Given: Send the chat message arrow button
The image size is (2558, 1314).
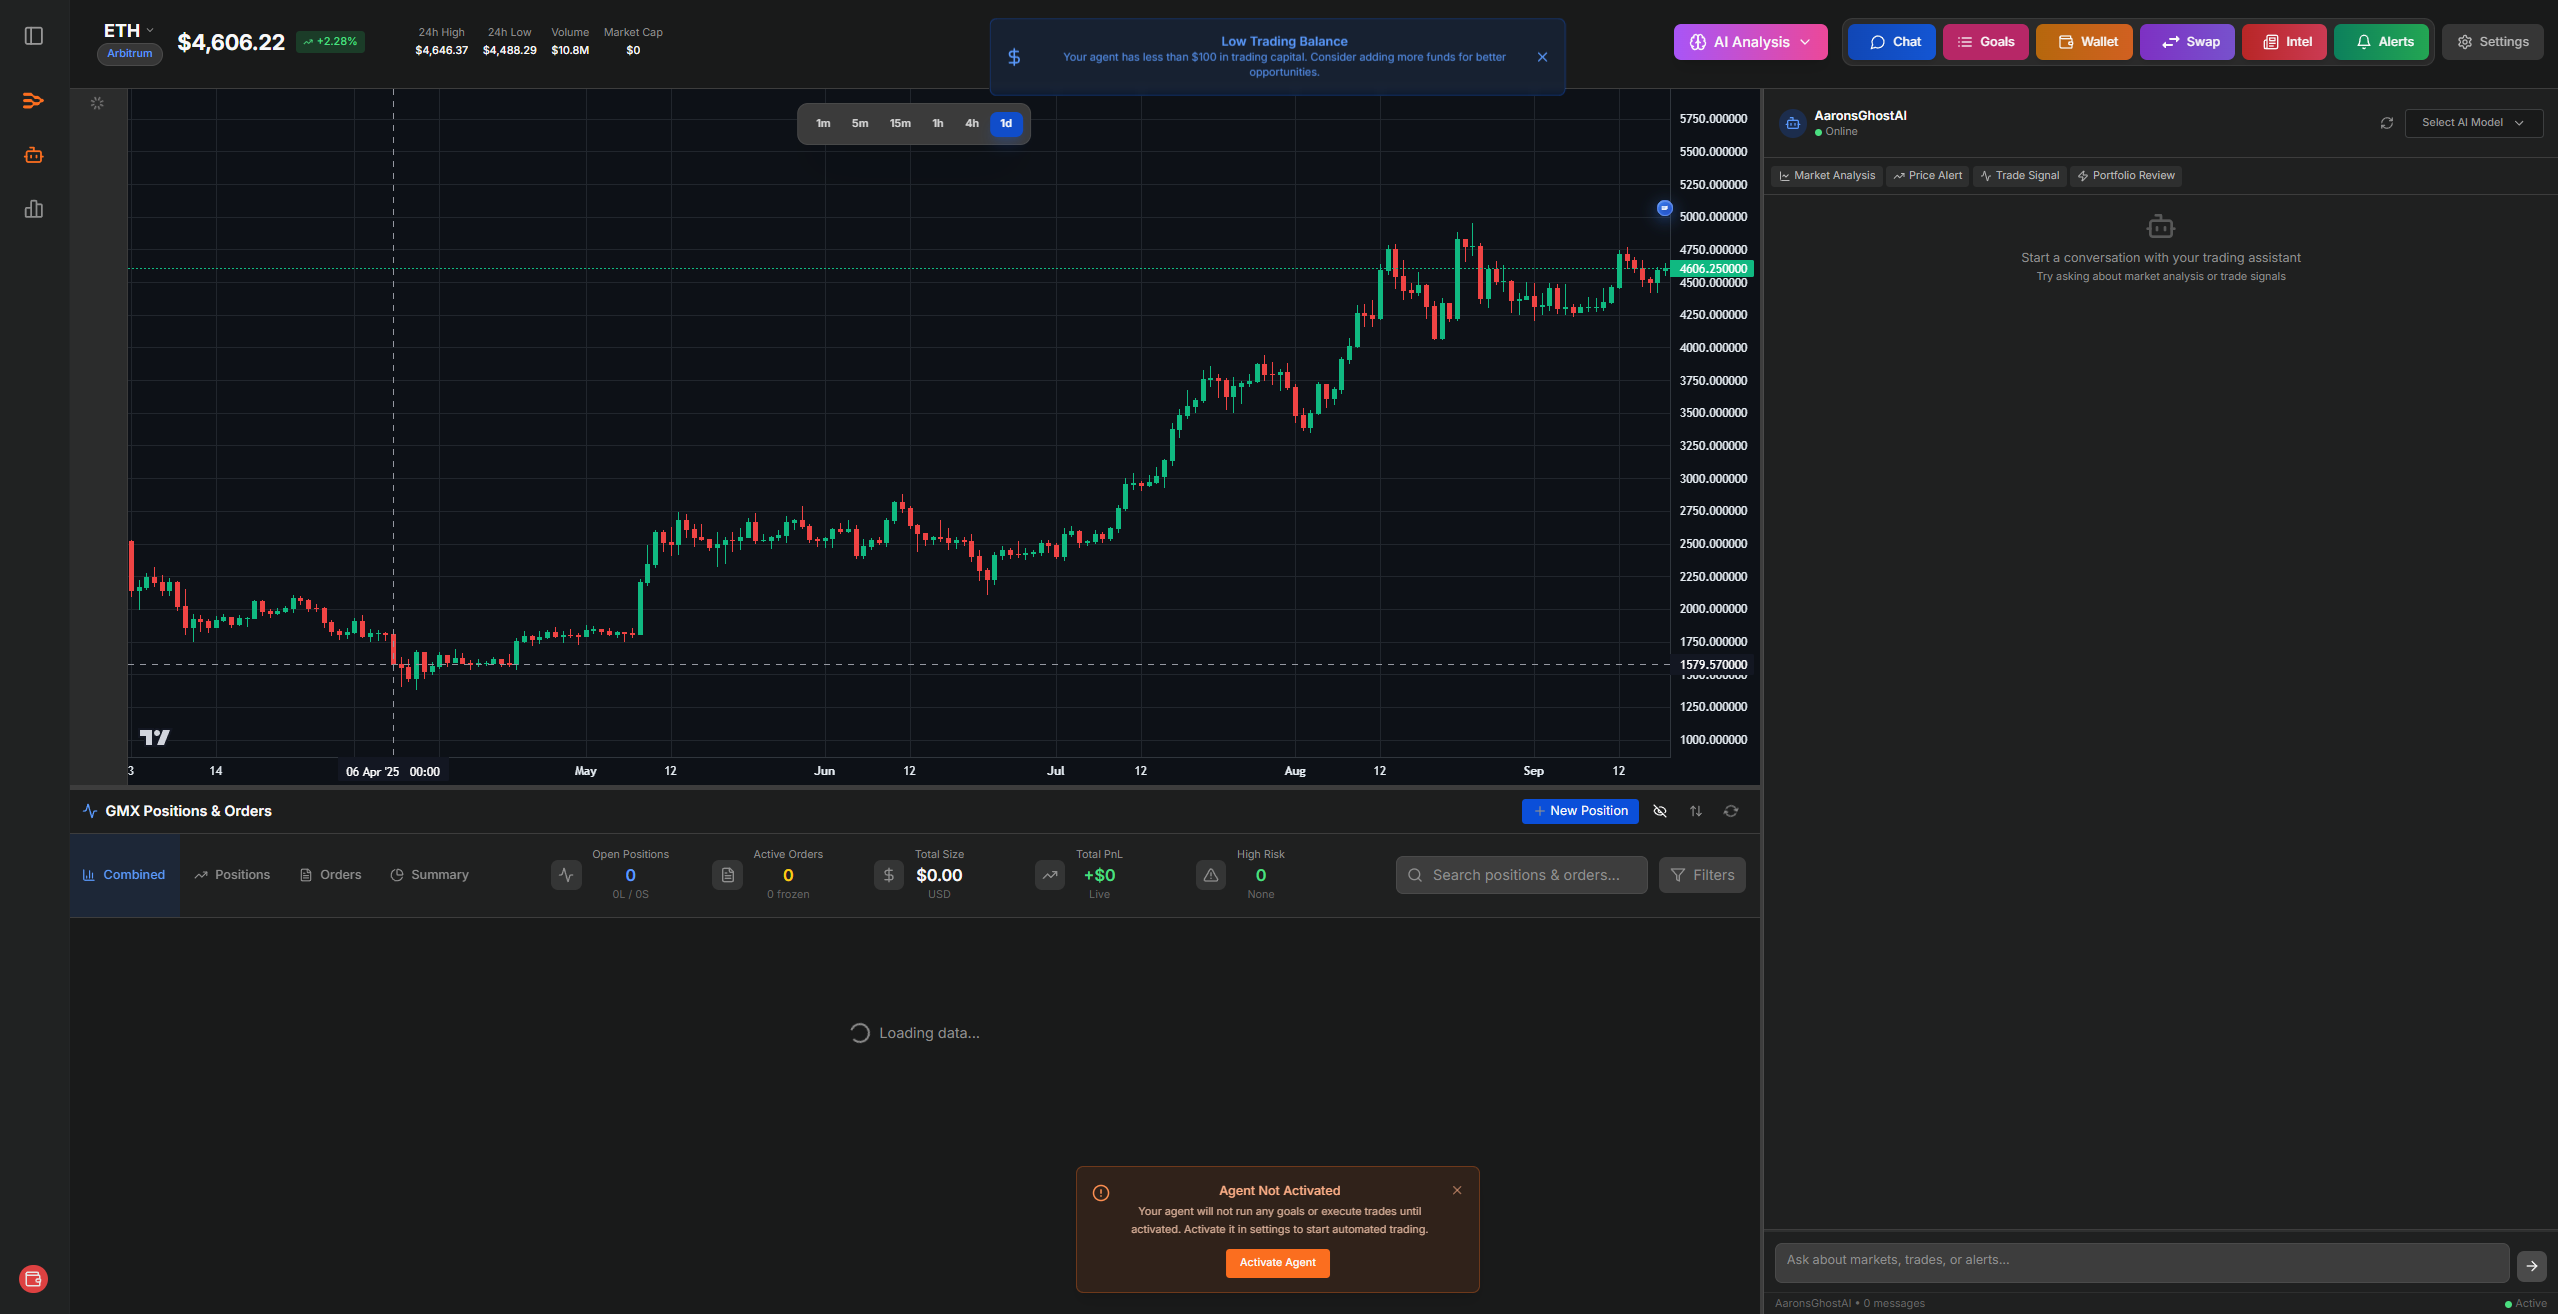Looking at the screenshot, I should click(2531, 1265).
